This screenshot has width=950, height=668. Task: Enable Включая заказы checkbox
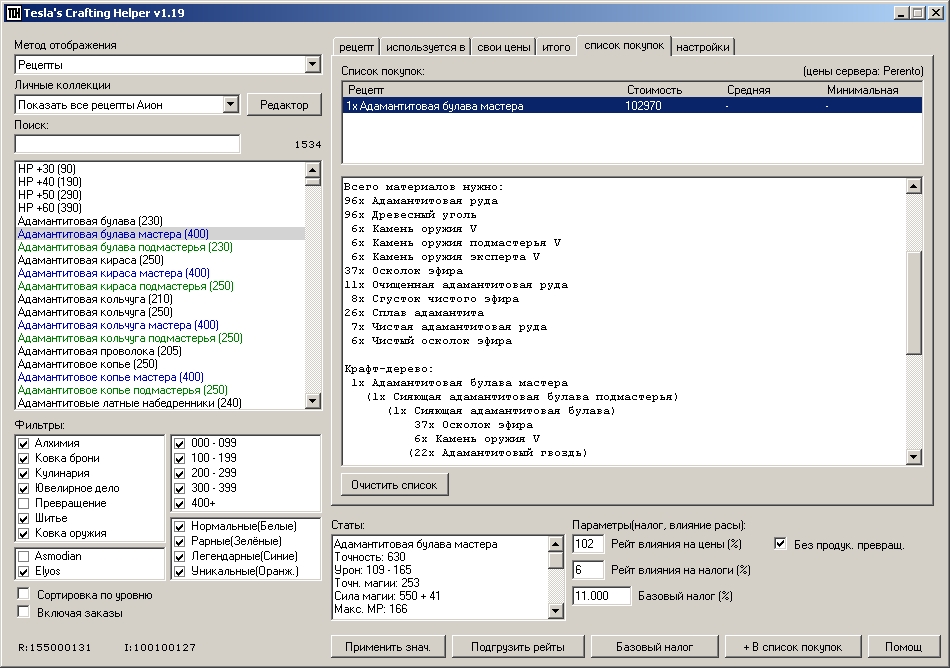click(x=24, y=612)
